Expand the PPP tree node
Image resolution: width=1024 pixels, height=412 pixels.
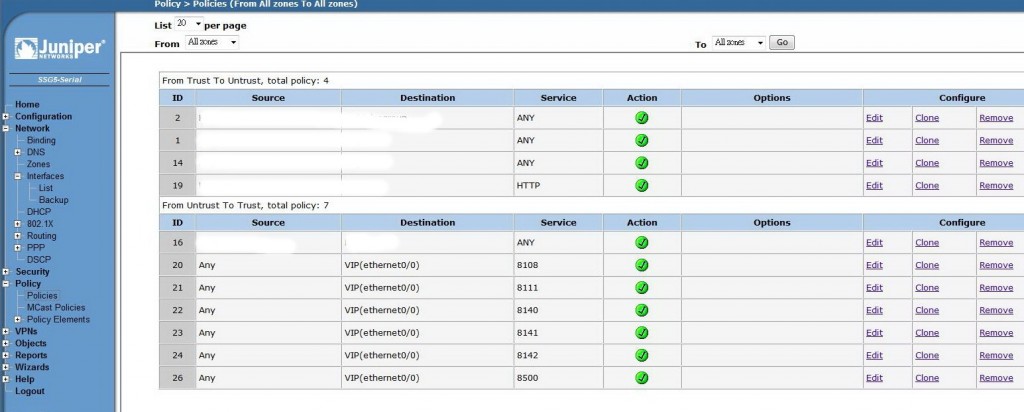[18, 248]
